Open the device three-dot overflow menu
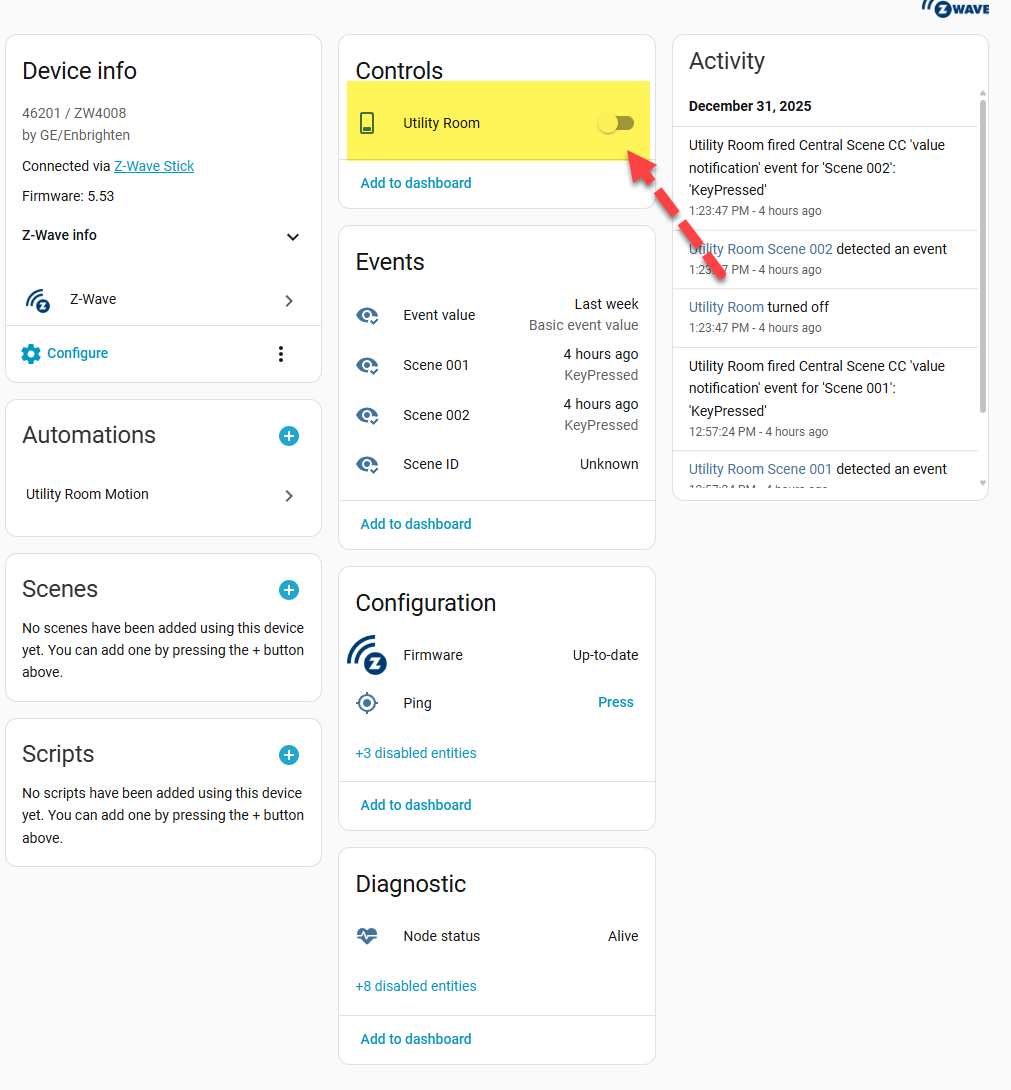 point(281,354)
